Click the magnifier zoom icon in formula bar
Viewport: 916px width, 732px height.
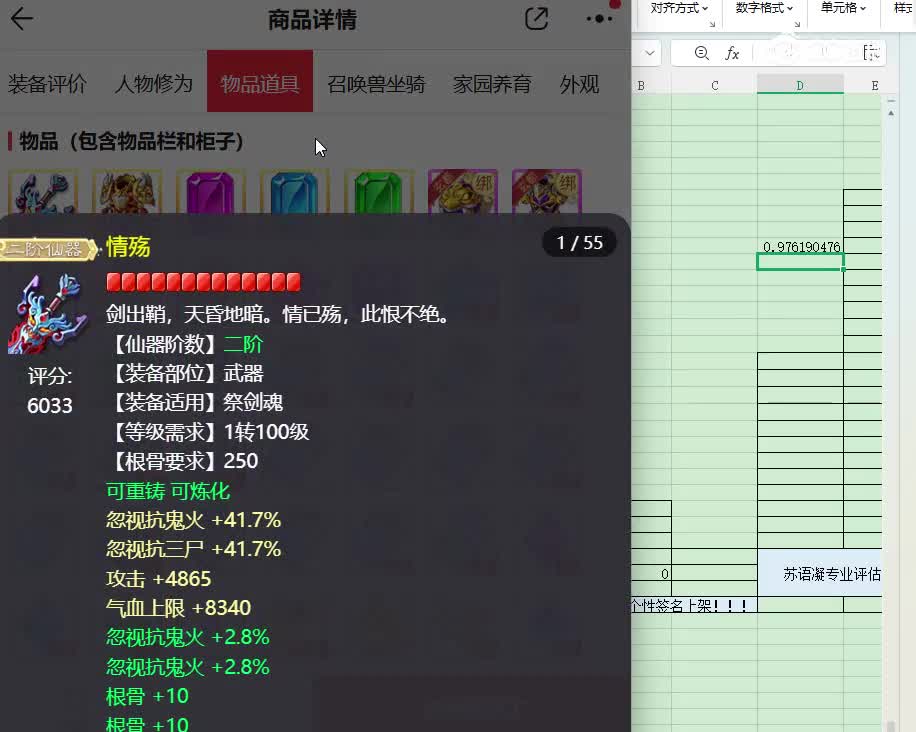click(702, 53)
